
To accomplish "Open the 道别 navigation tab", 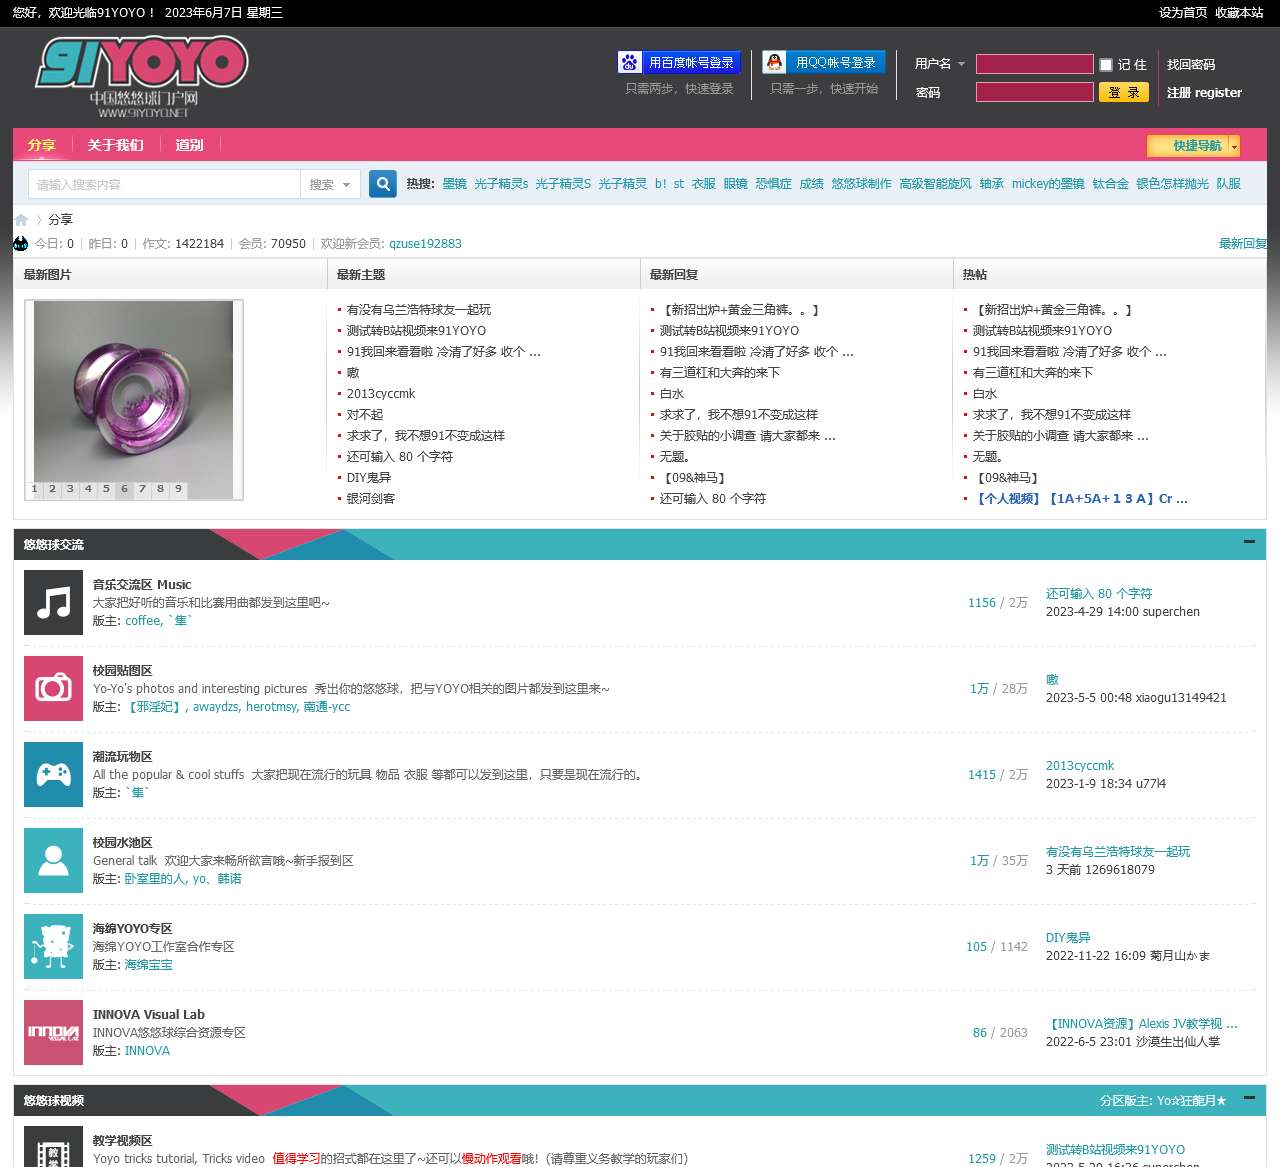I will click(x=189, y=145).
